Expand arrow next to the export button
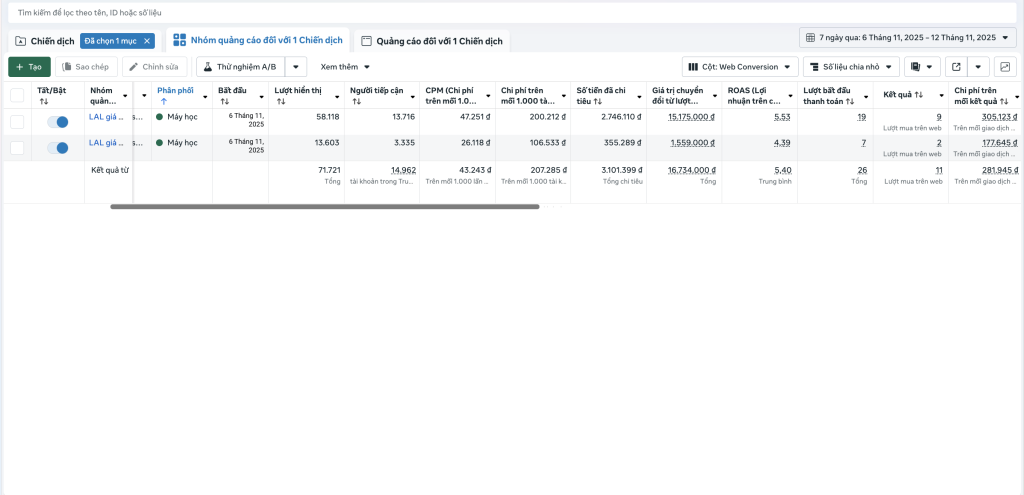 [979, 67]
